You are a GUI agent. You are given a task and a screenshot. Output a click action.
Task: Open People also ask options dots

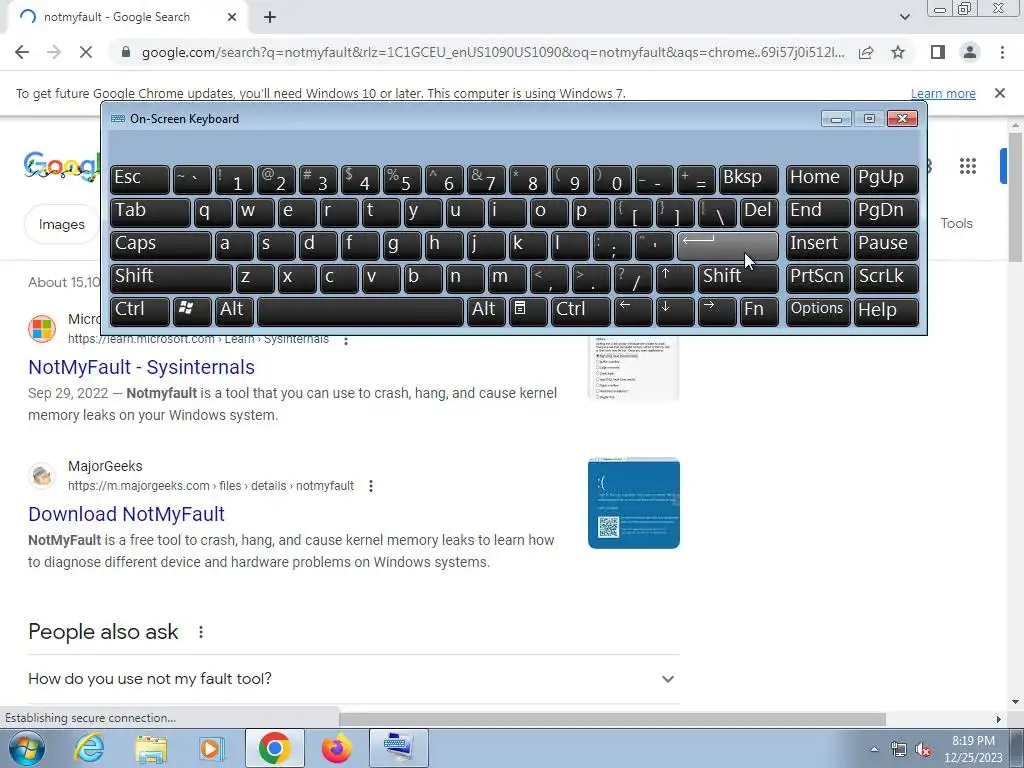coord(201,632)
